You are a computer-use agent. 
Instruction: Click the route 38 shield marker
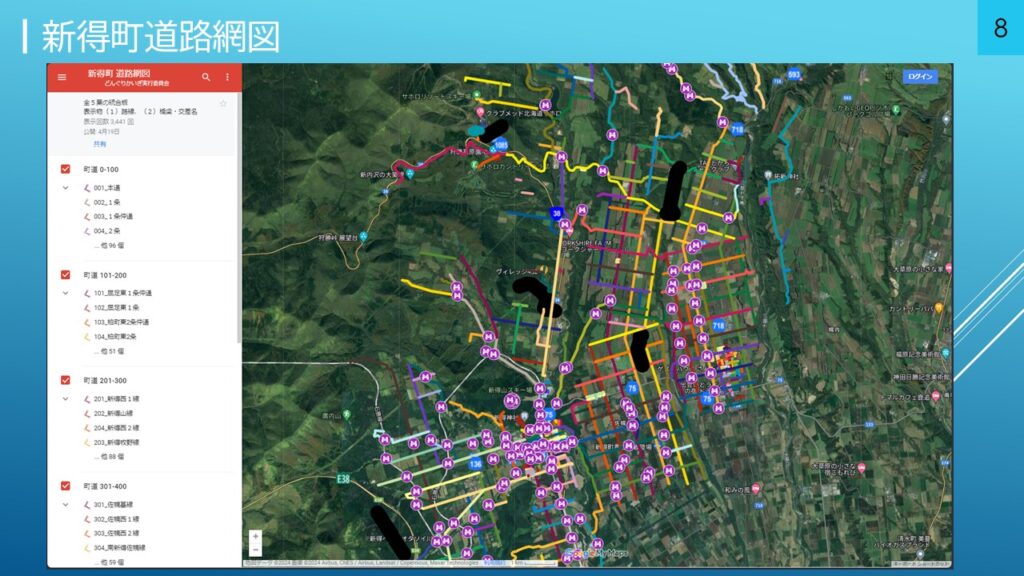[556, 213]
